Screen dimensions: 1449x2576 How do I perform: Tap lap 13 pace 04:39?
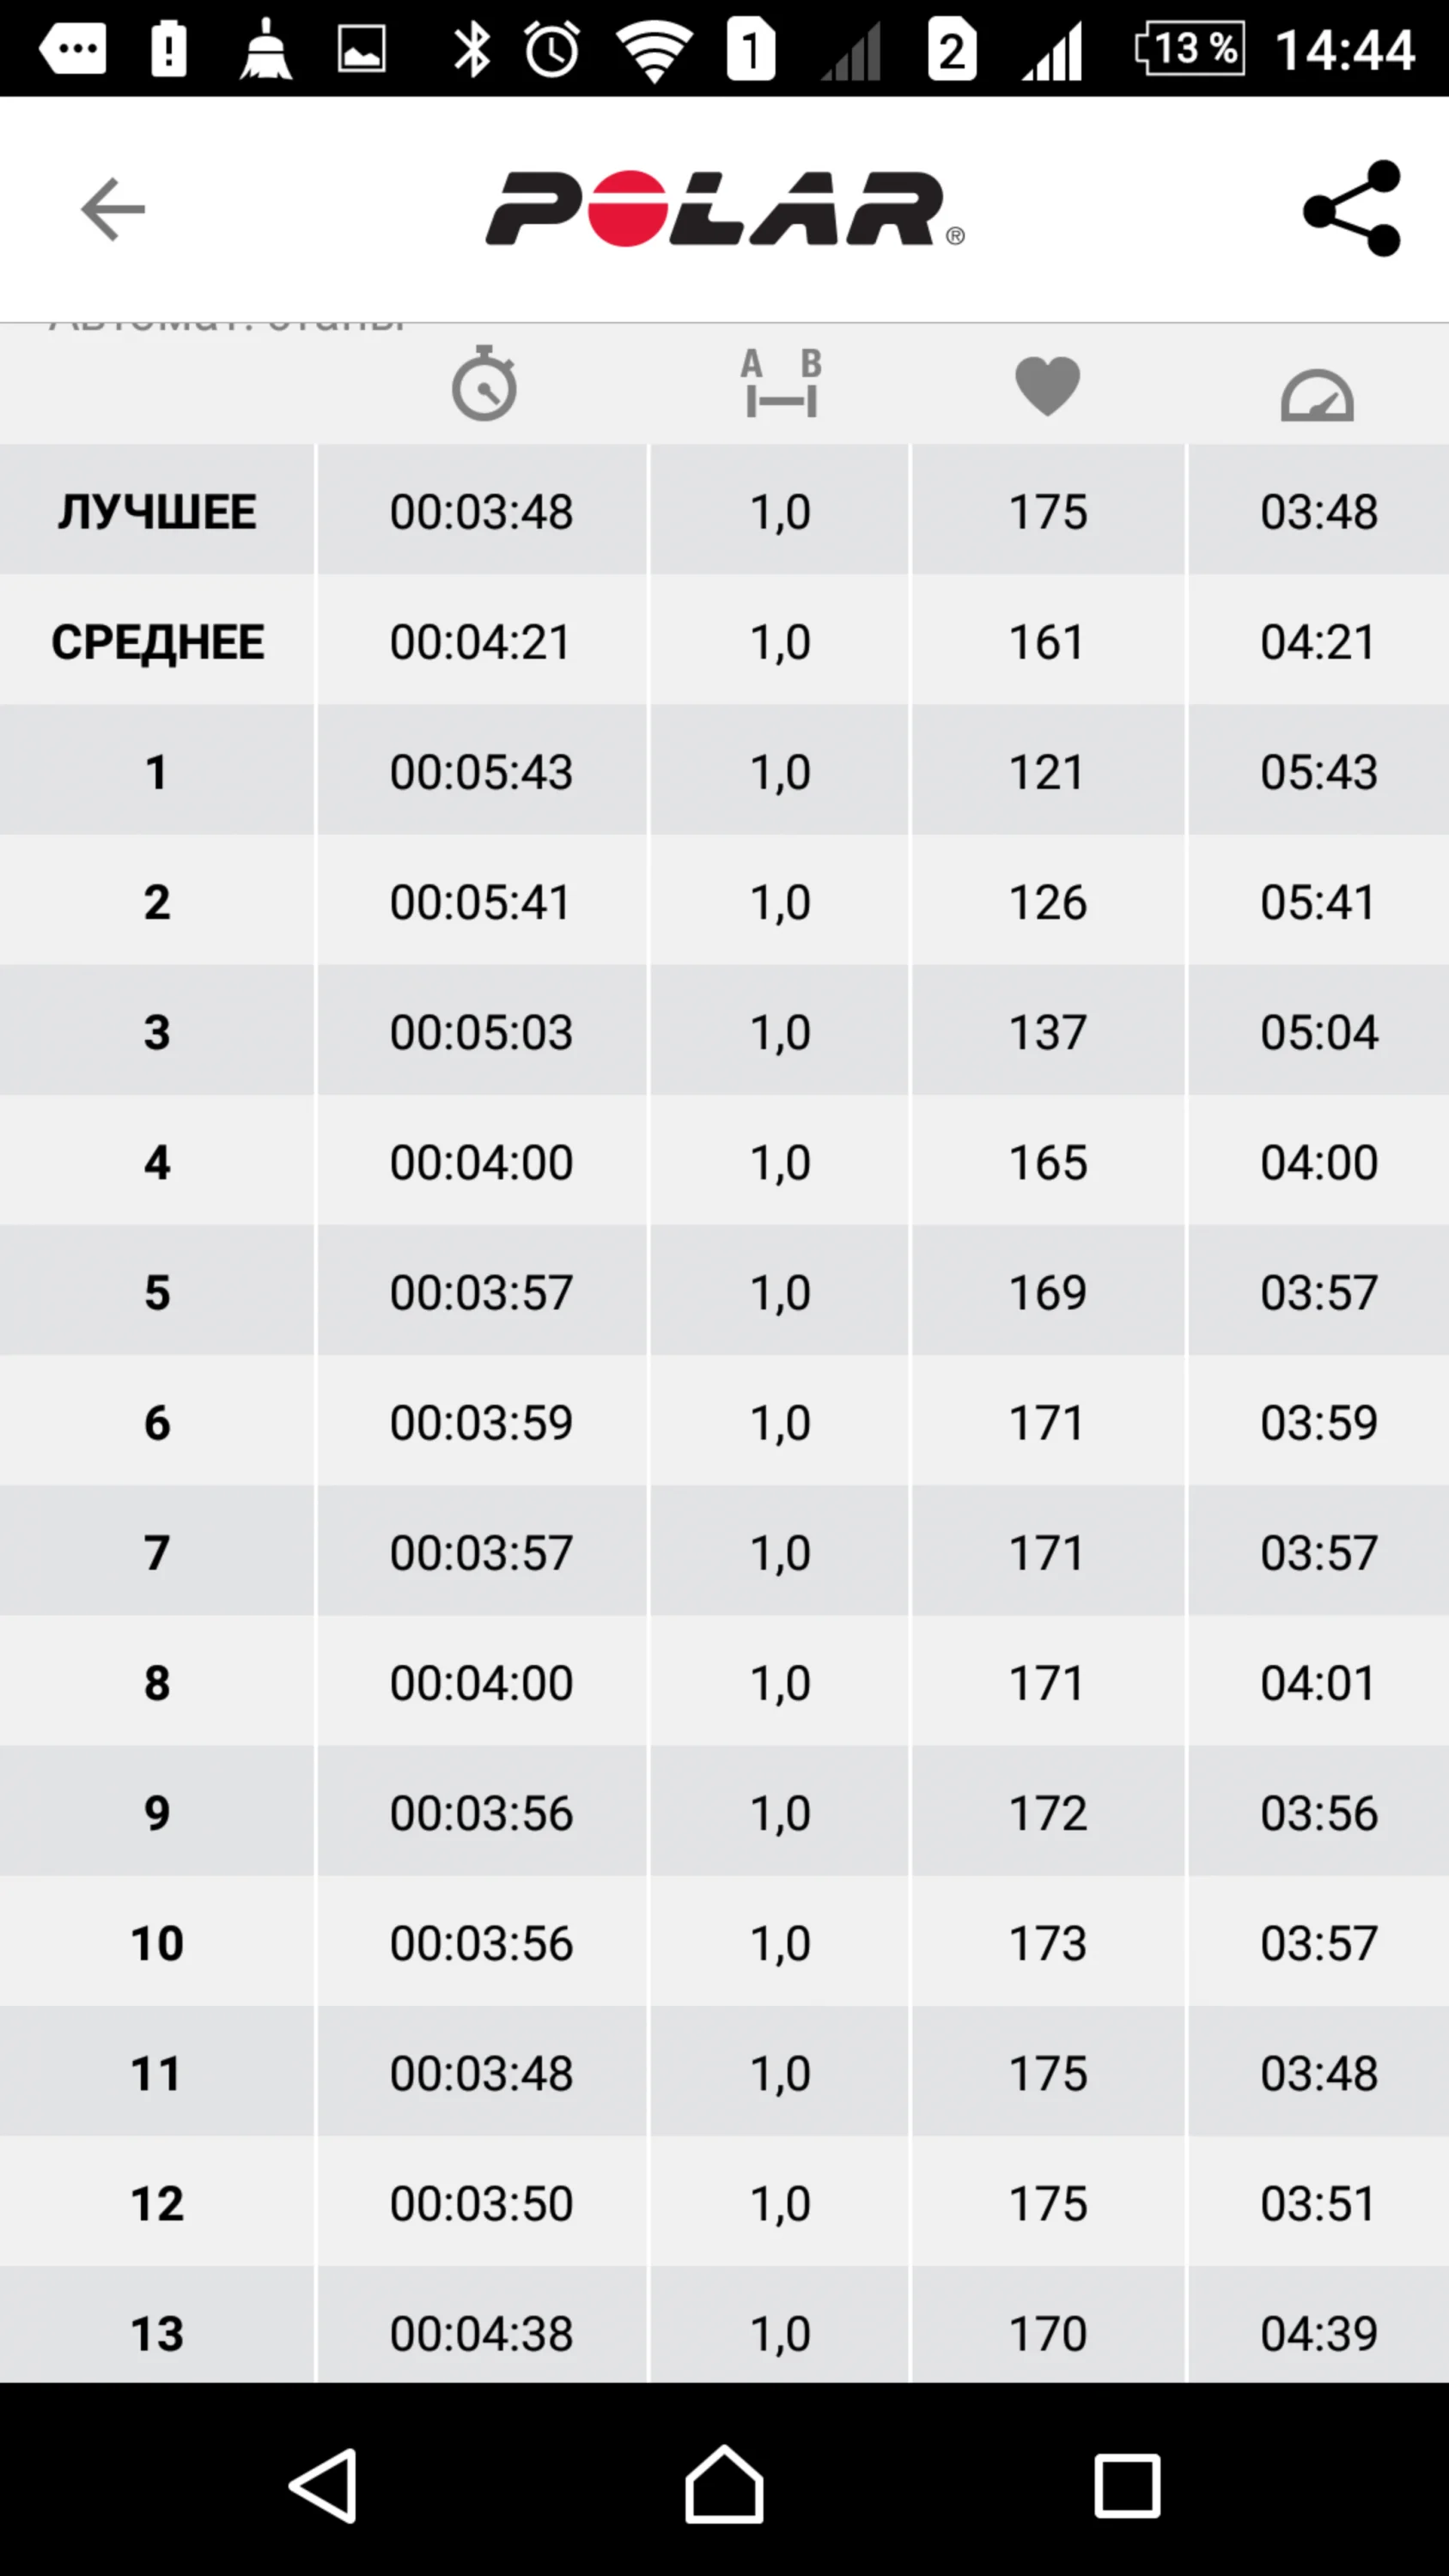point(1318,2333)
